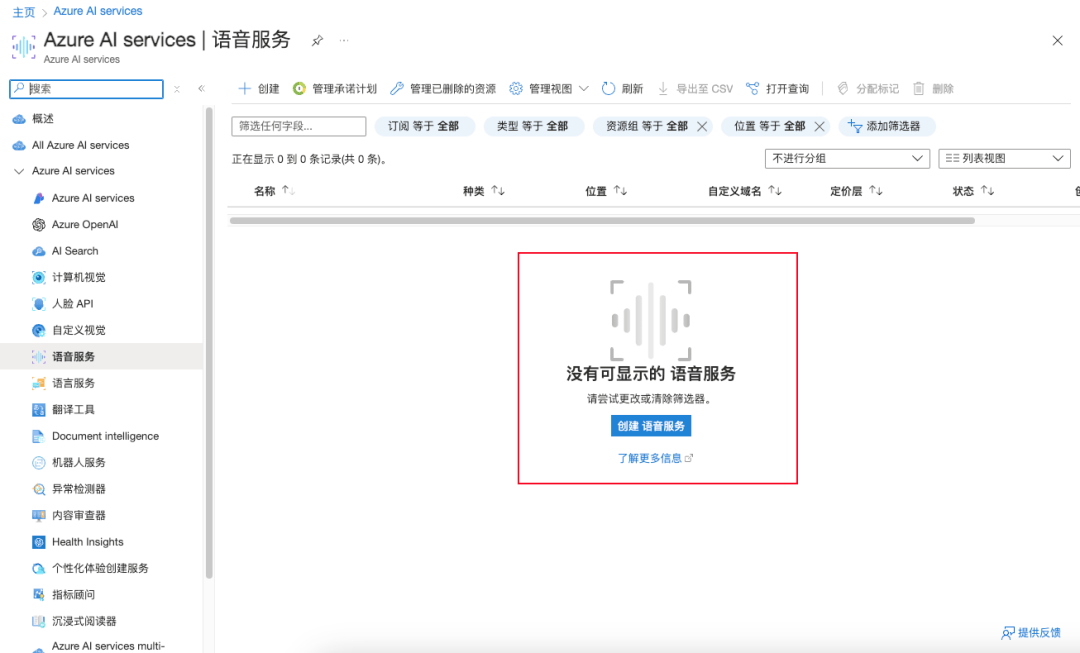Sort the table by 自定义域名 column
This screenshot has height=653, width=1080.
[745, 191]
